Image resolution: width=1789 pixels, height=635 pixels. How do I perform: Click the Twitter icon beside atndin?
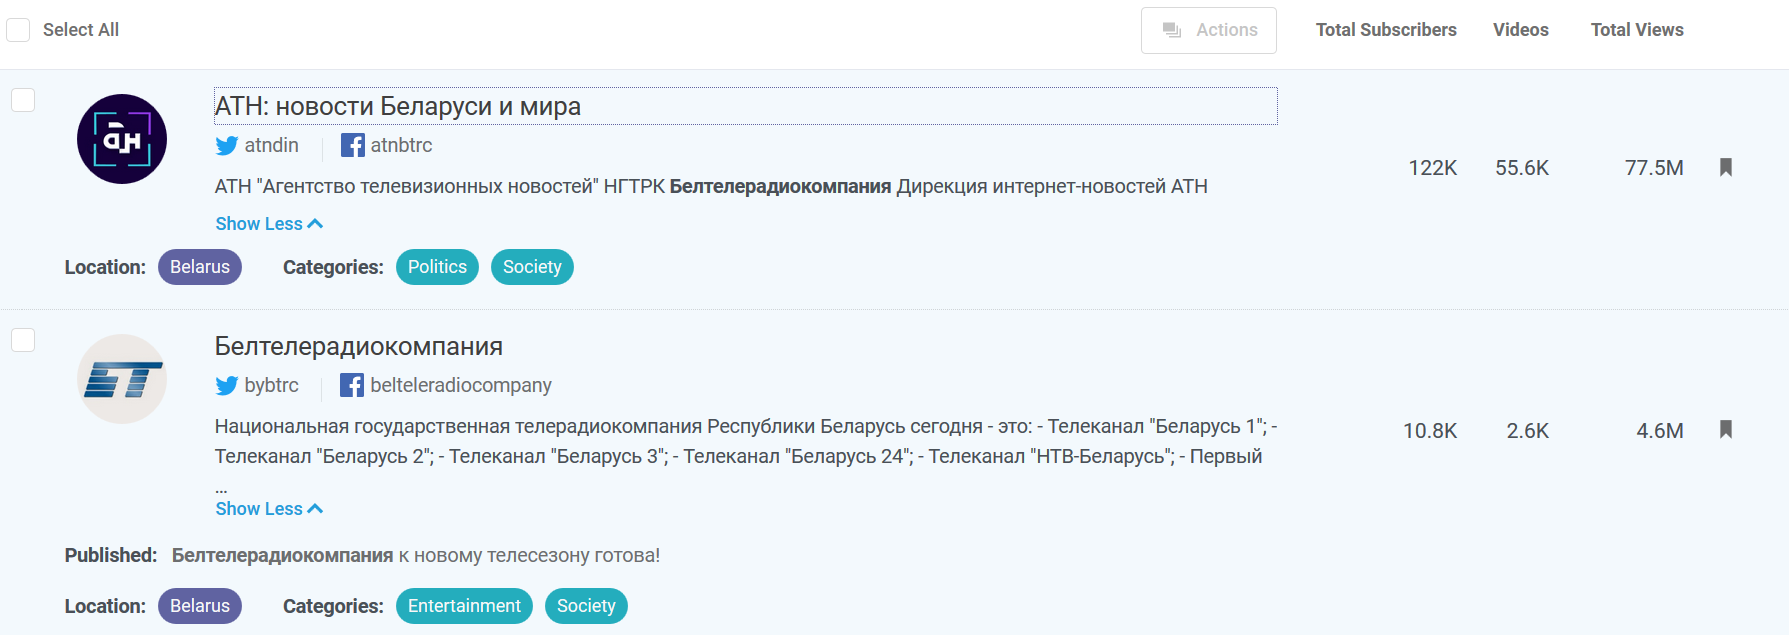click(227, 146)
